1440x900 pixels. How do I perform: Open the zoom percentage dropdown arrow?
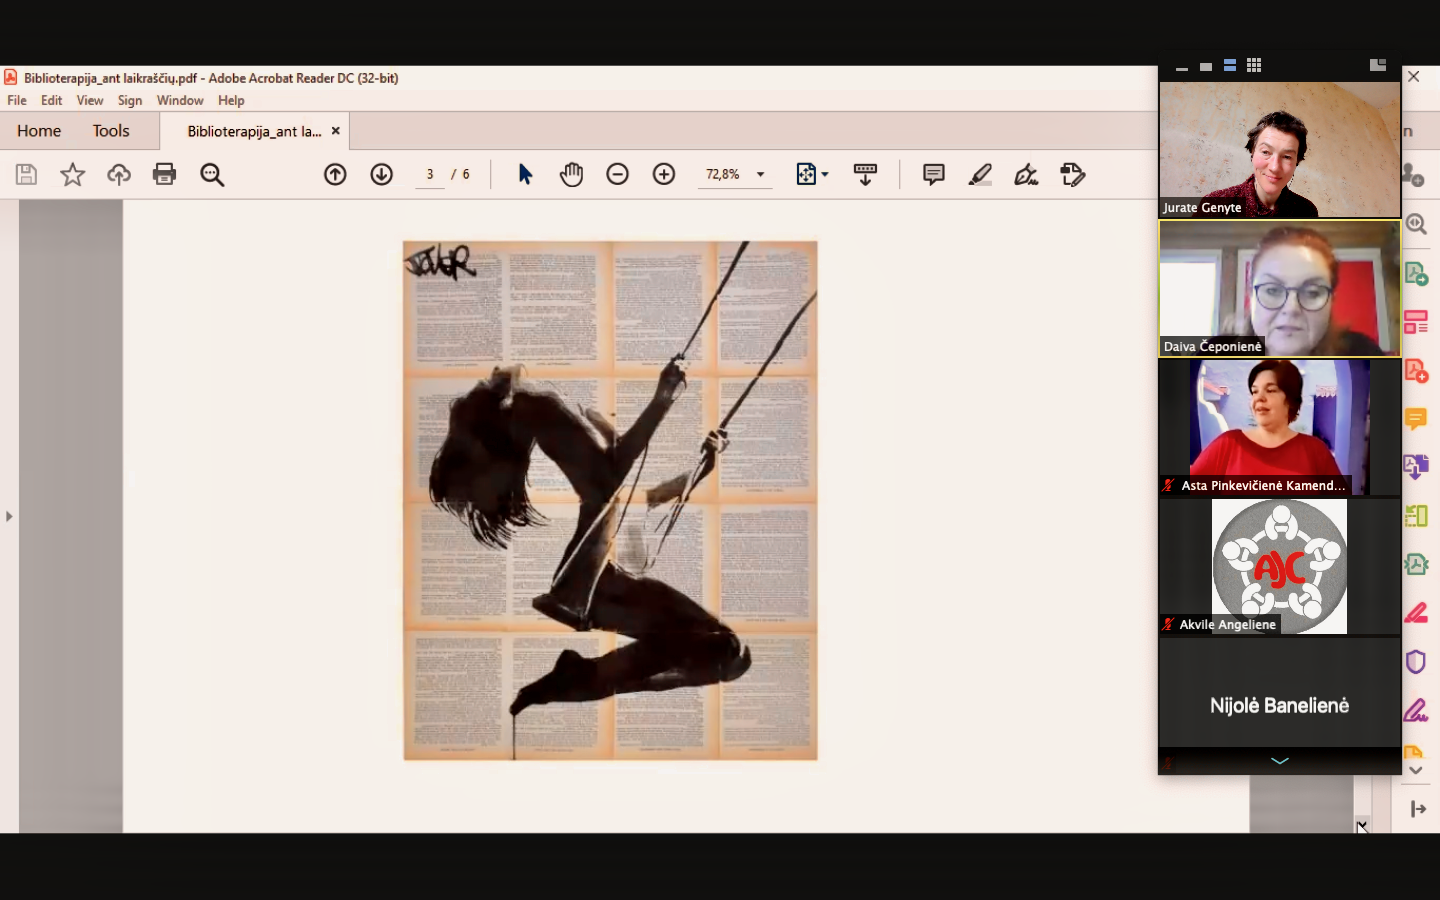[x=761, y=175]
